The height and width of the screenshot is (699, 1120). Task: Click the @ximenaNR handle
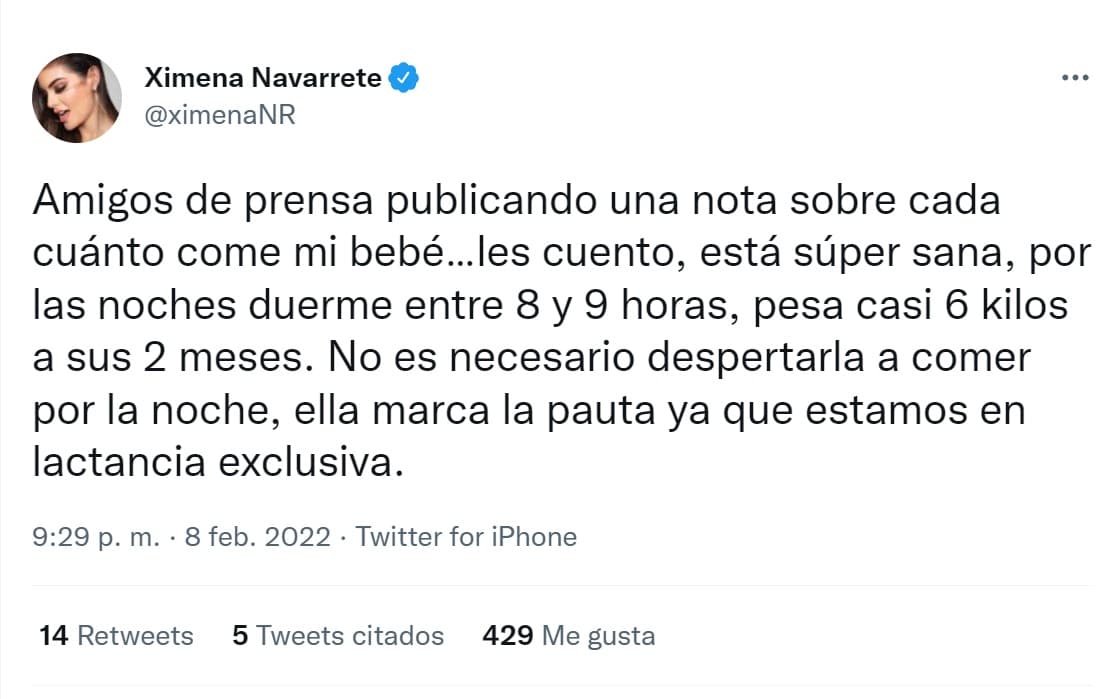click(221, 114)
